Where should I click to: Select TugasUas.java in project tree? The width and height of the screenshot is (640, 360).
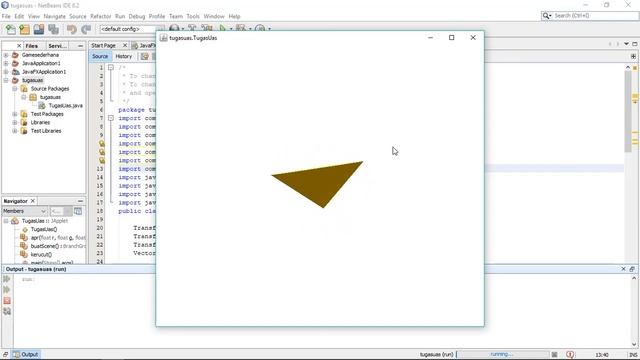(65, 106)
